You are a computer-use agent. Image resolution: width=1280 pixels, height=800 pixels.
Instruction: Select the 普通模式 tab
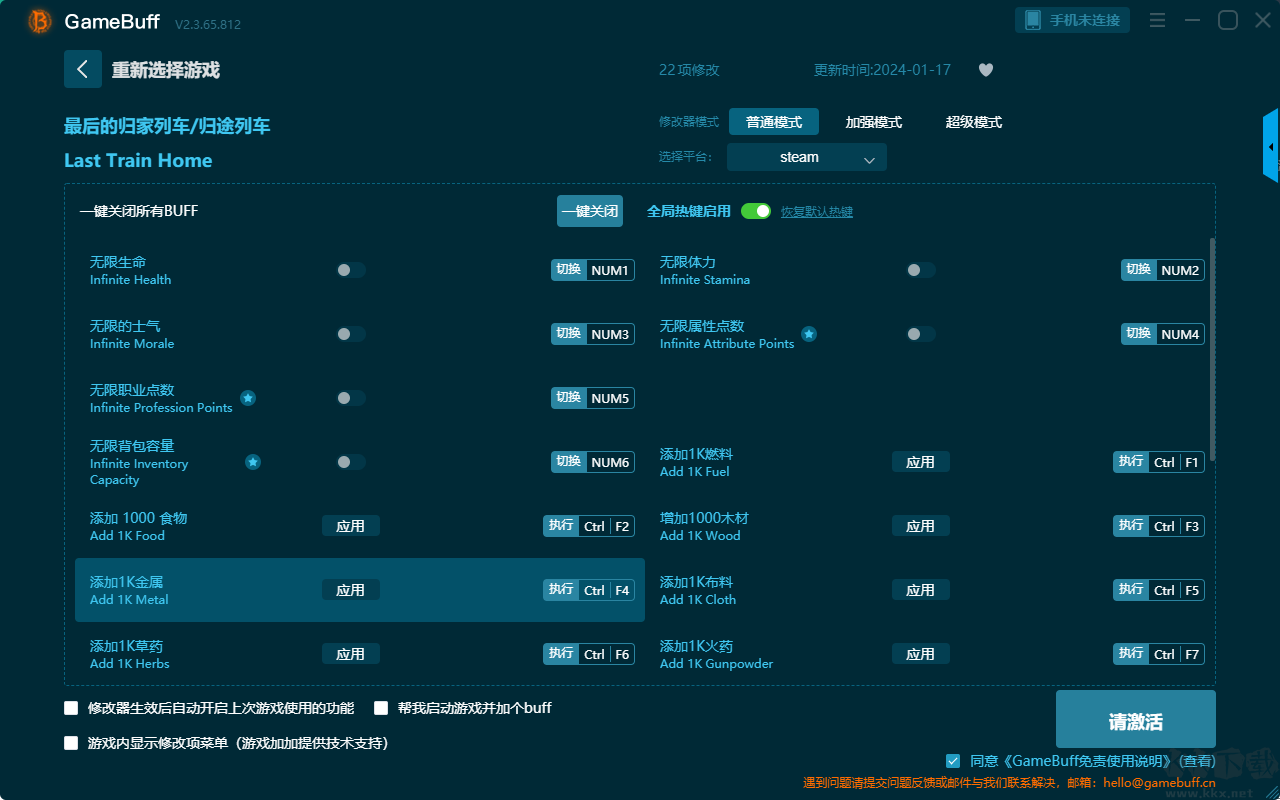click(x=774, y=122)
